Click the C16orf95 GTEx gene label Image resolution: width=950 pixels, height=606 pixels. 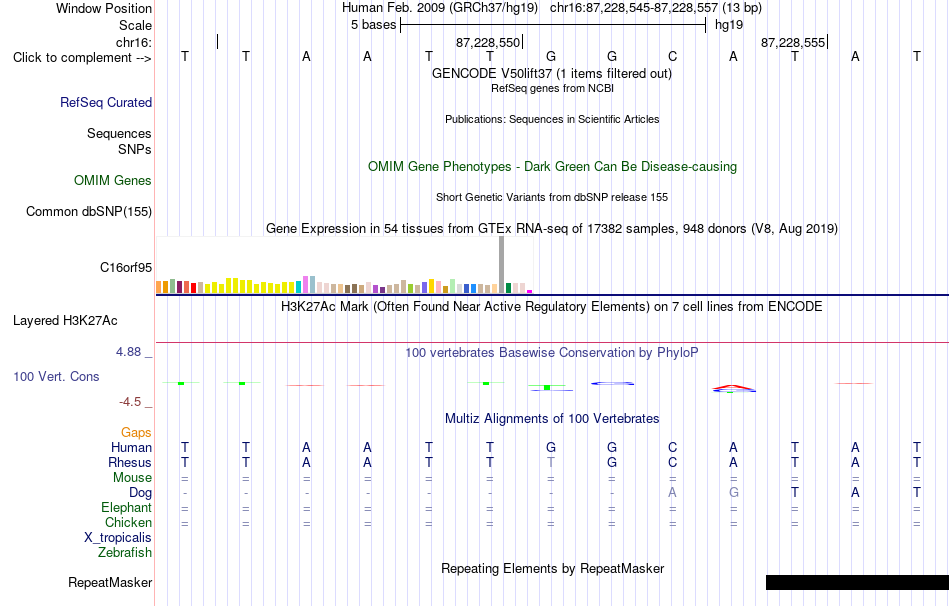coord(126,267)
